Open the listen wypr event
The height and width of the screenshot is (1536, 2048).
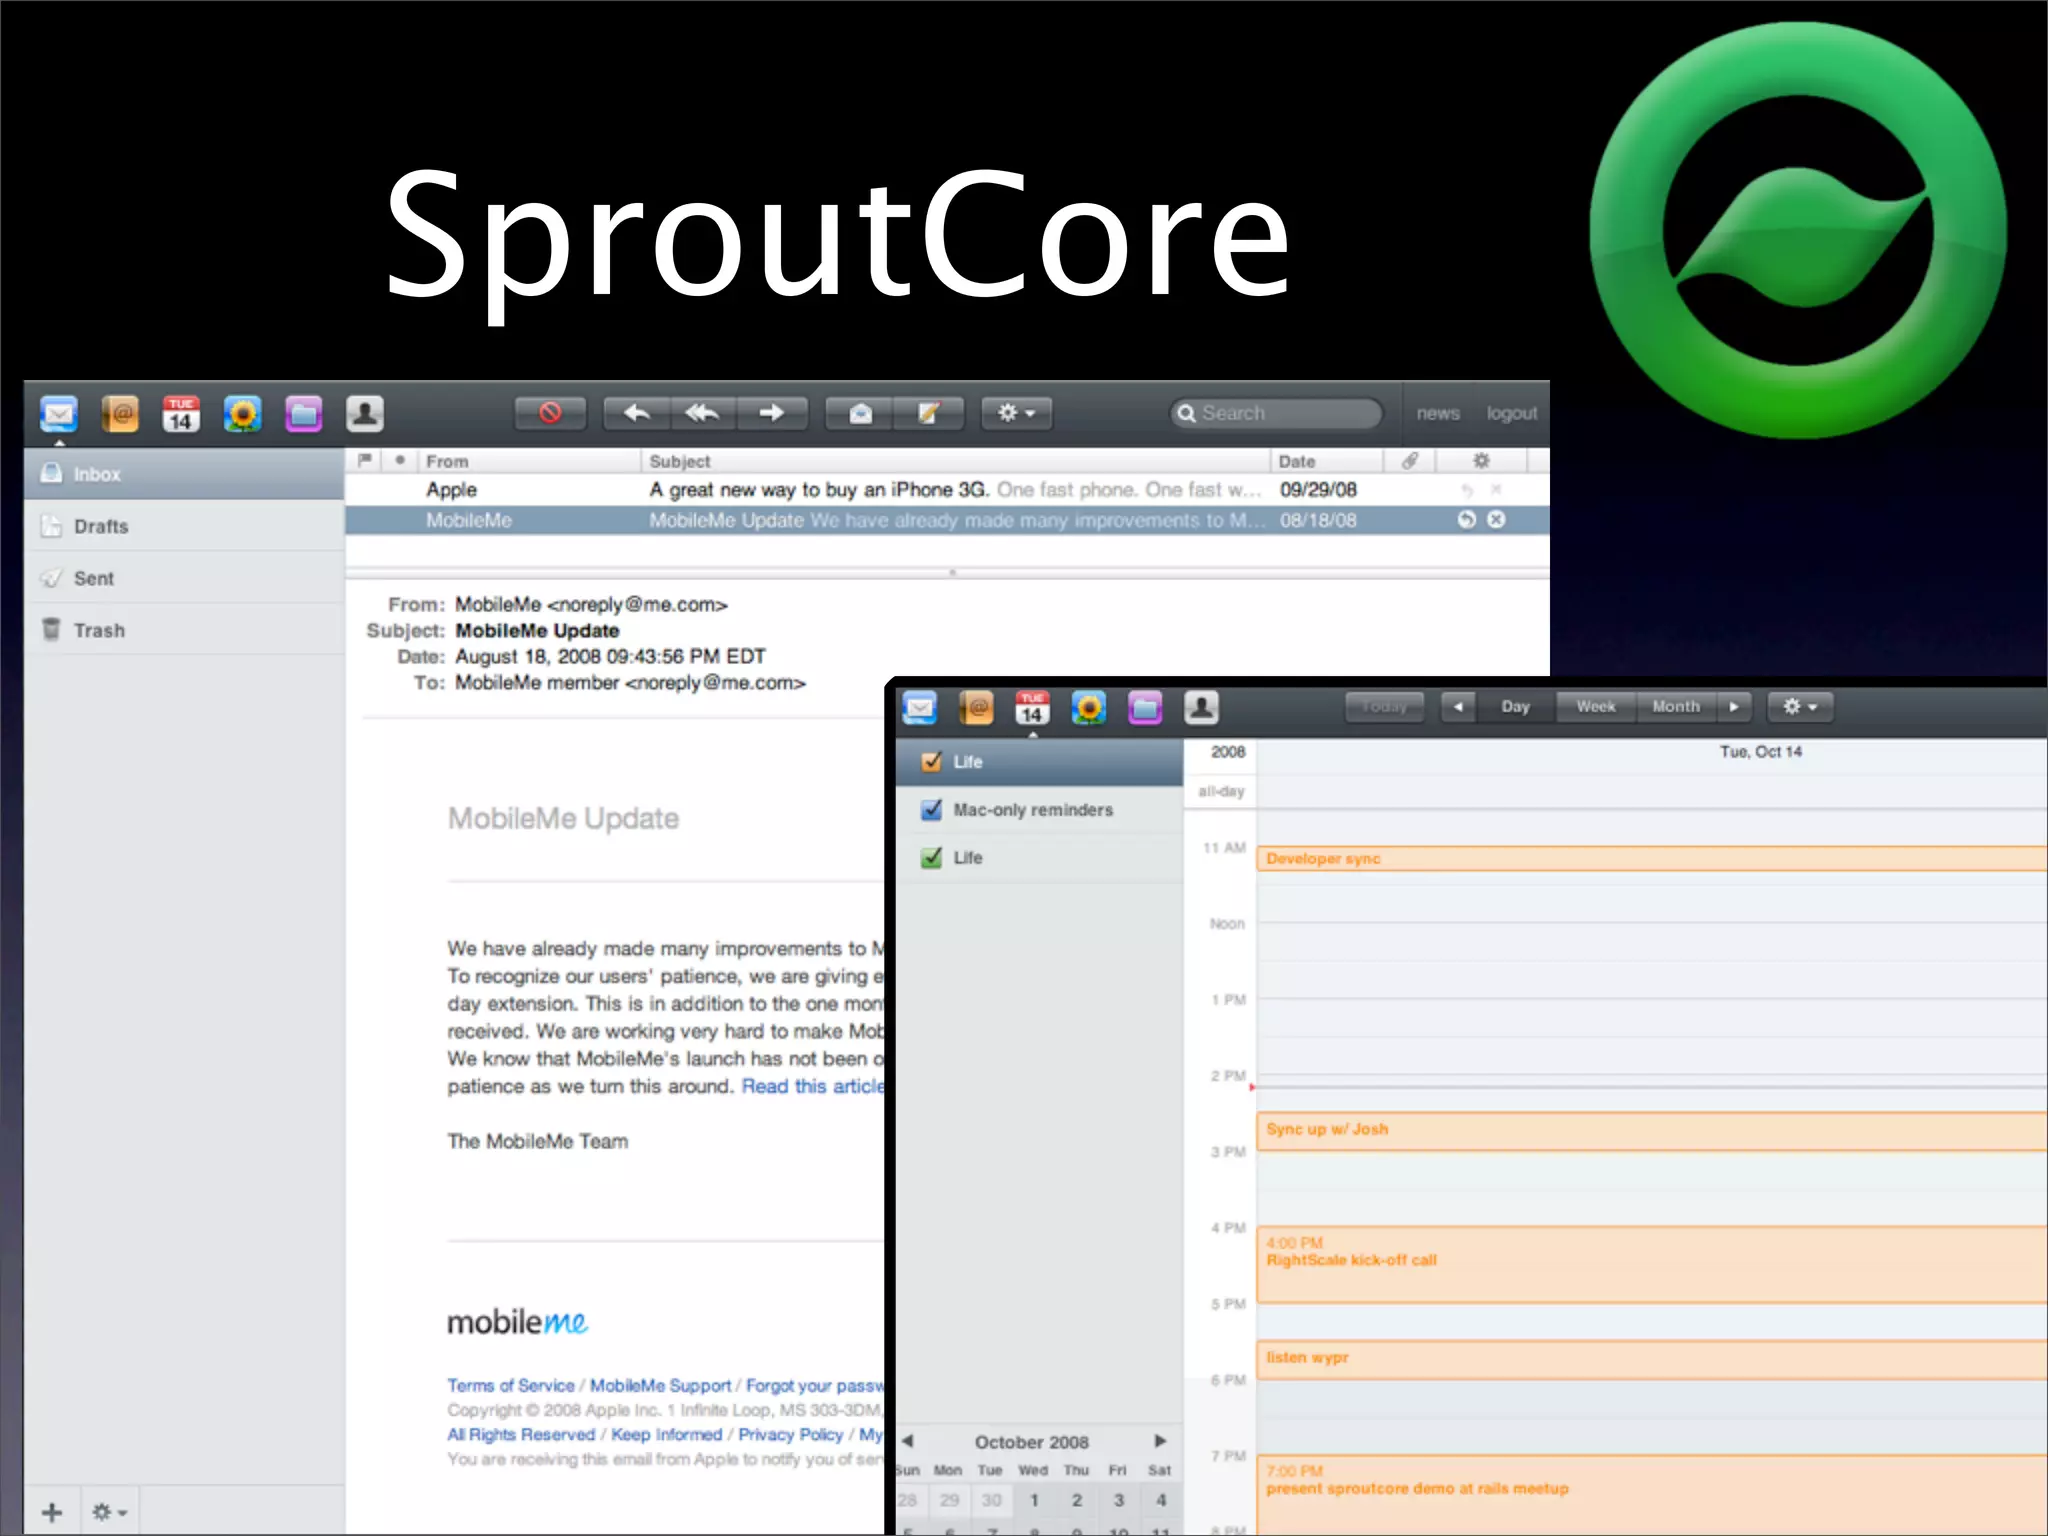(x=1652, y=1360)
